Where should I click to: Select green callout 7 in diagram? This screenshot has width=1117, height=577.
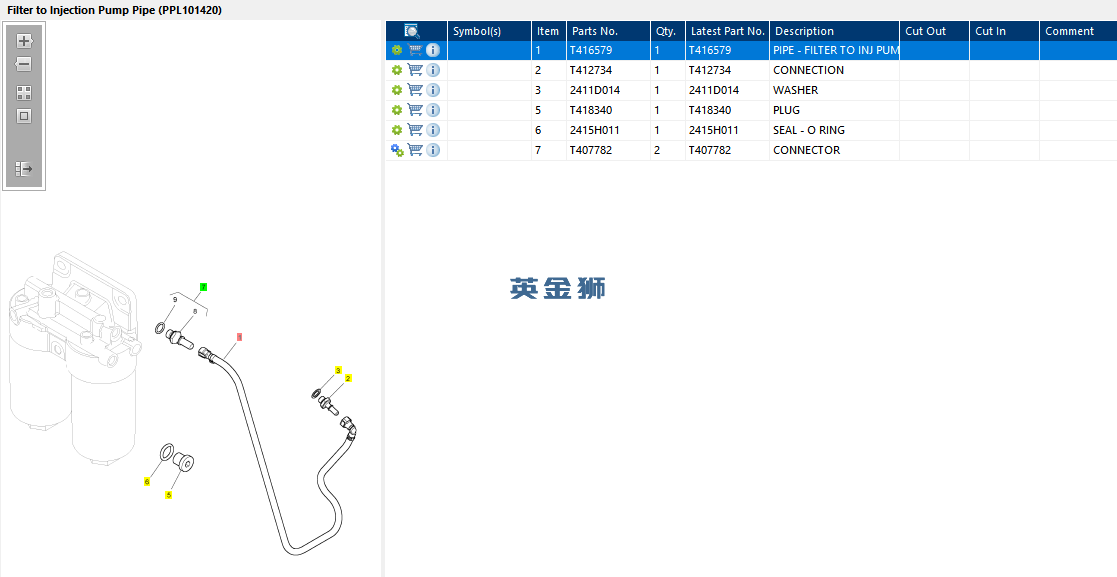pyautogui.click(x=204, y=287)
